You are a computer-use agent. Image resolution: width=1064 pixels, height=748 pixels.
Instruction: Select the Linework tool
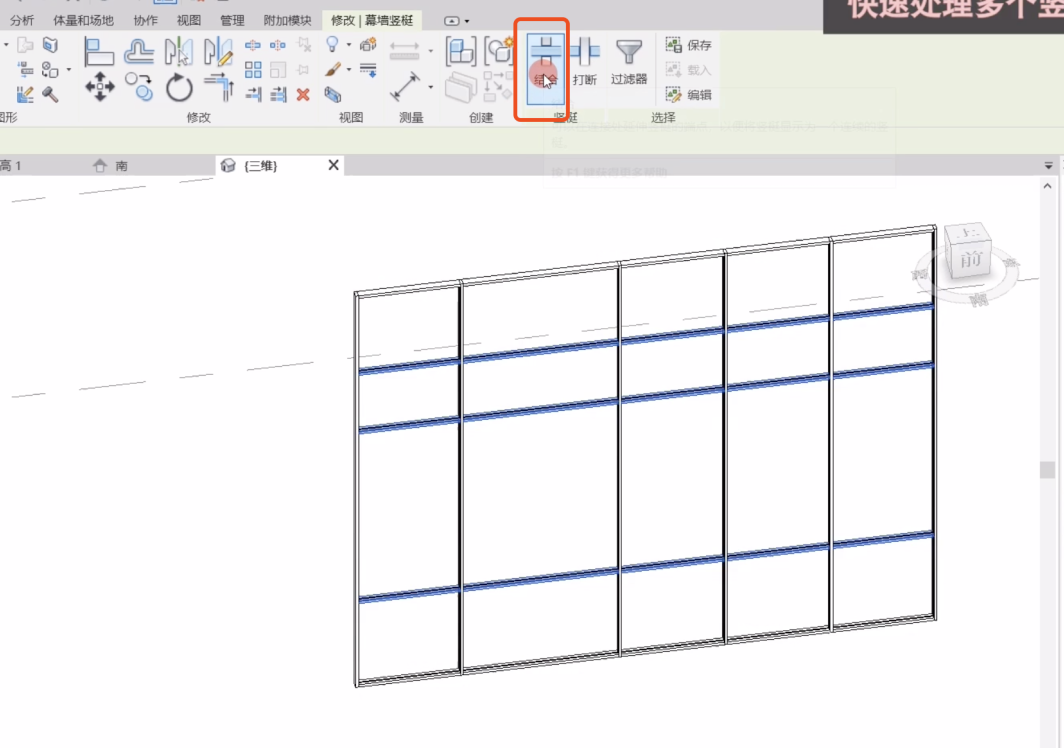point(368,69)
